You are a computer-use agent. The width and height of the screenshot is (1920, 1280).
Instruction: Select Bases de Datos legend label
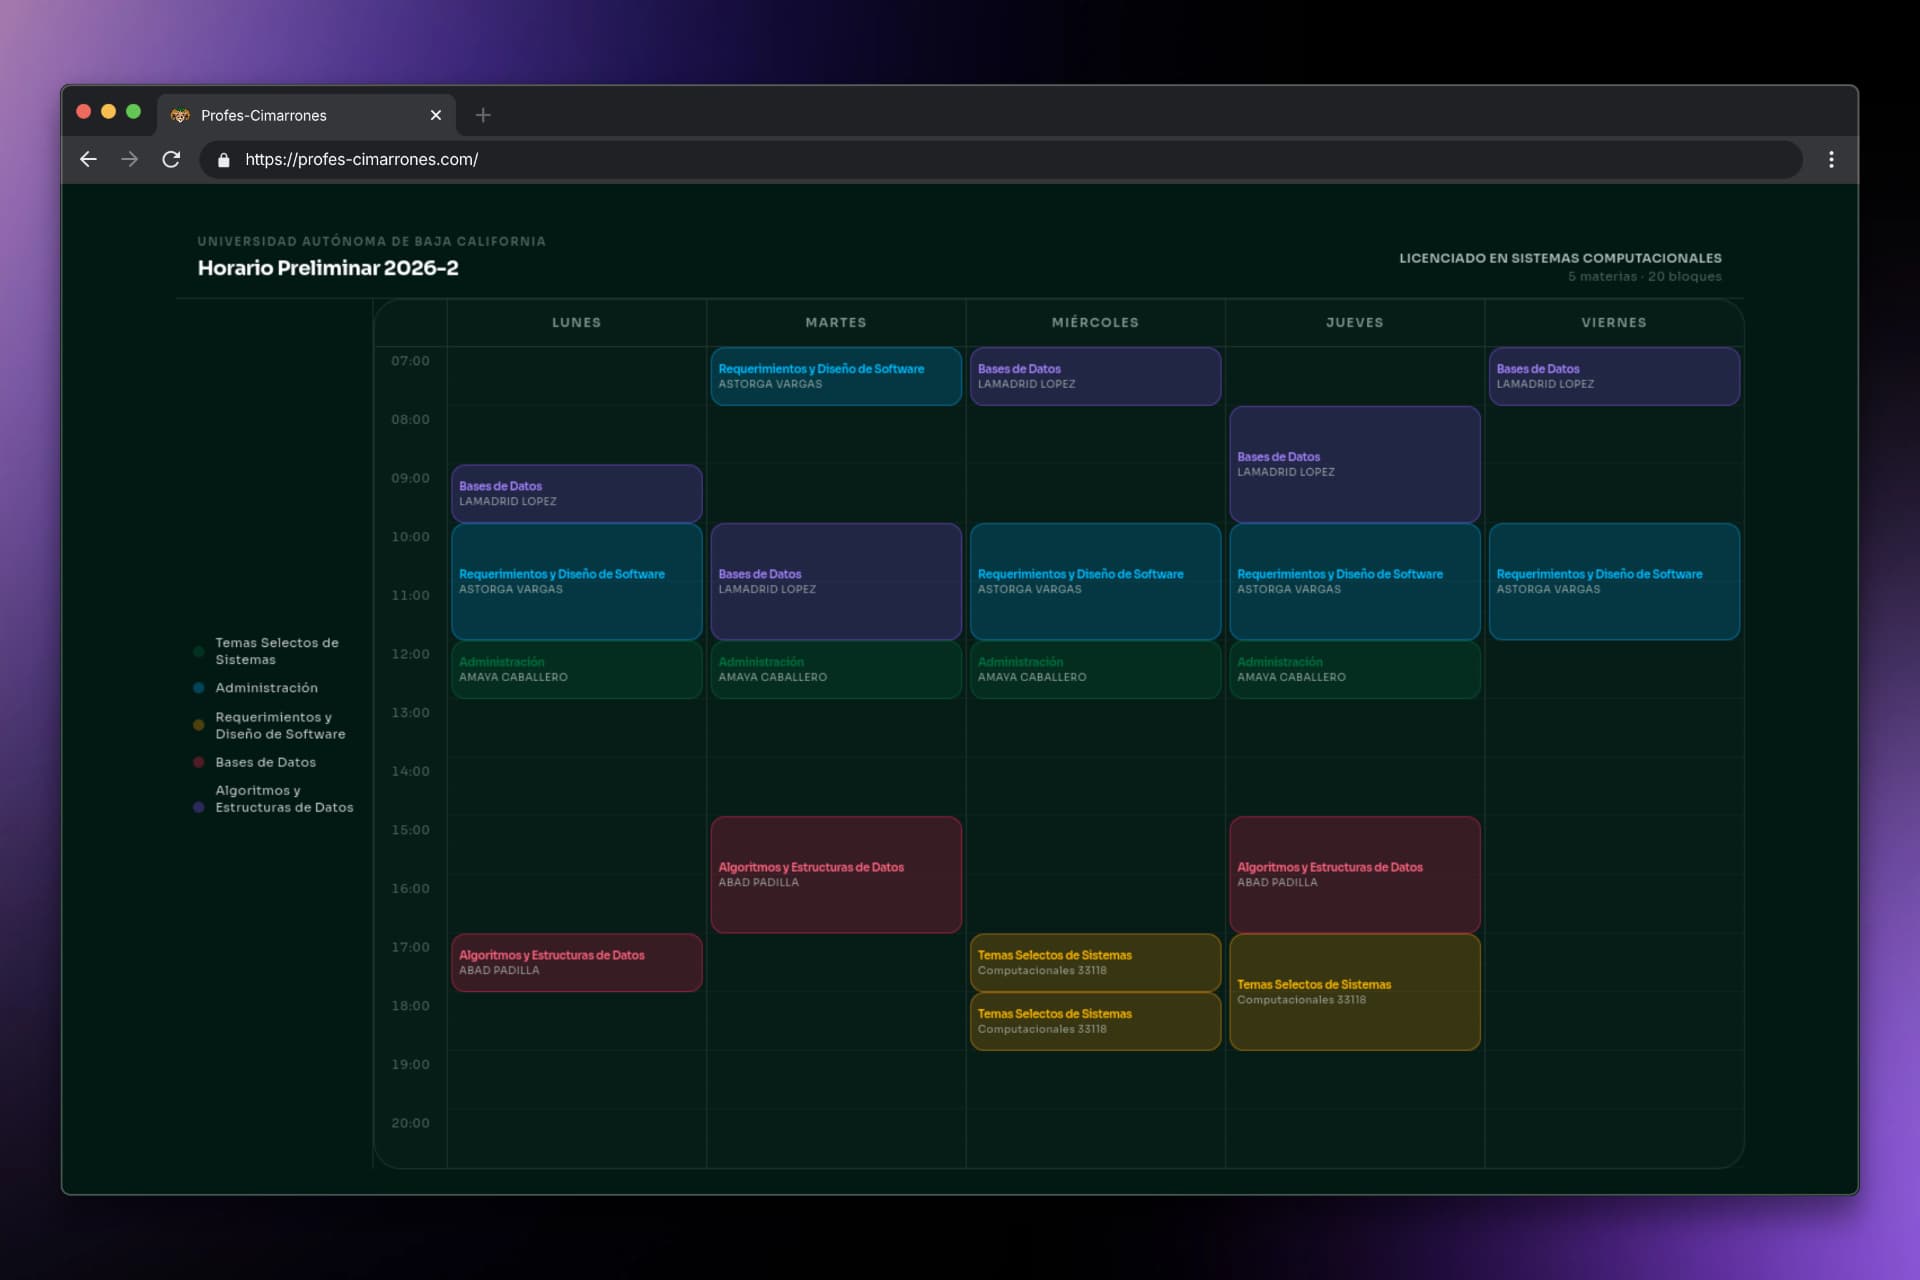click(265, 762)
